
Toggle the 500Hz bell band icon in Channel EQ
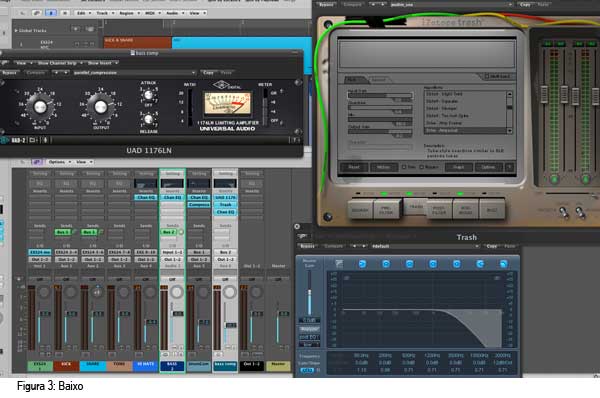click(409, 264)
